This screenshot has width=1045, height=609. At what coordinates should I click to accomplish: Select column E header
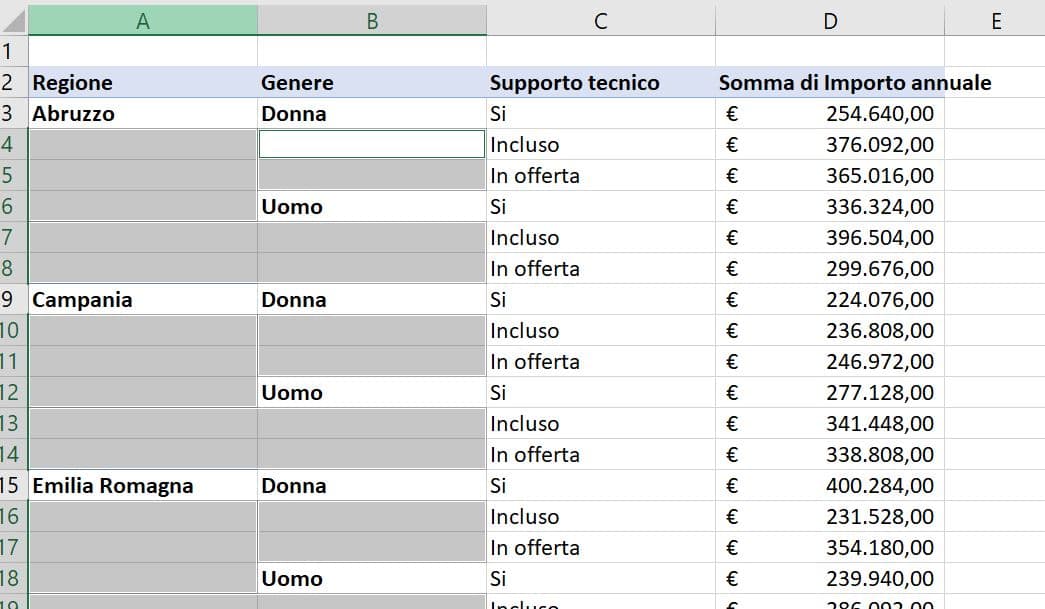pos(995,20)
